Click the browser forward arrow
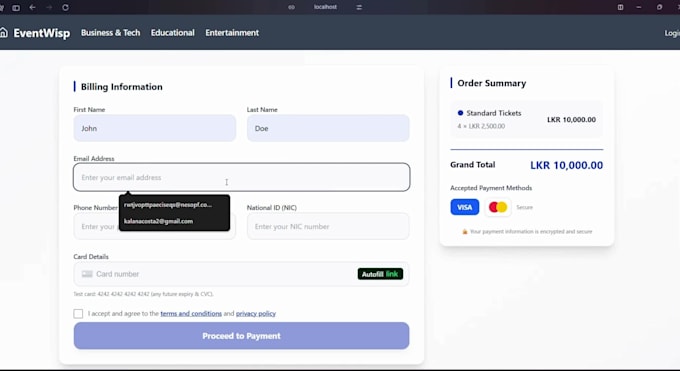Viewport: 680px width, 371px height. (49, 7)
